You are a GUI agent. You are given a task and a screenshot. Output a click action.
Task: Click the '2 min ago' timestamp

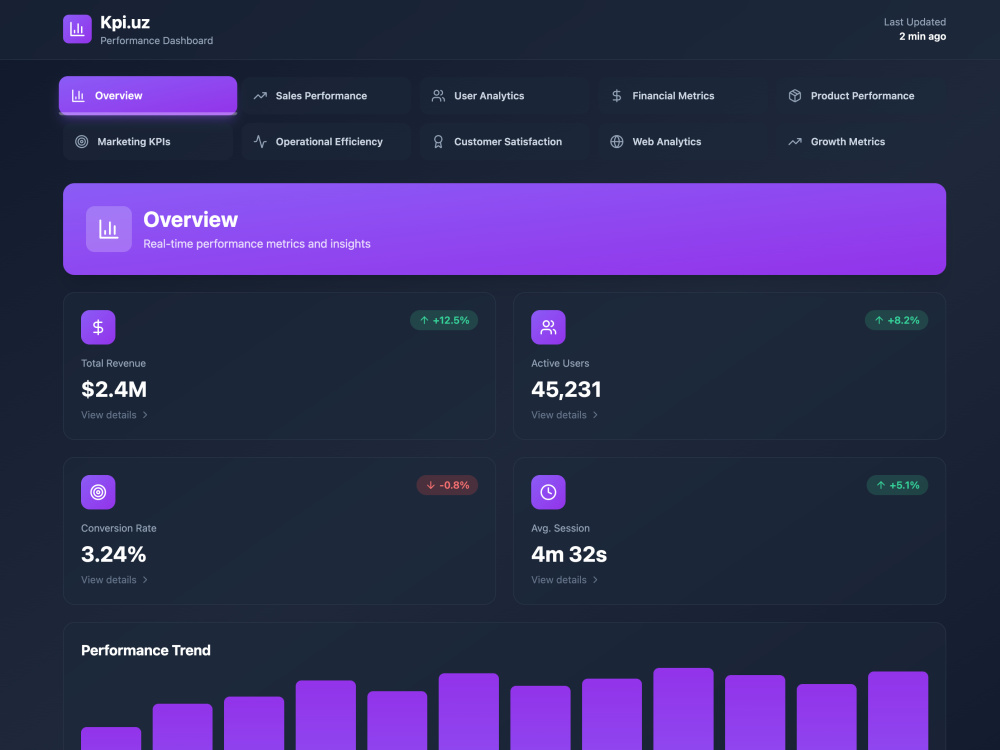[x=922, y=36]
